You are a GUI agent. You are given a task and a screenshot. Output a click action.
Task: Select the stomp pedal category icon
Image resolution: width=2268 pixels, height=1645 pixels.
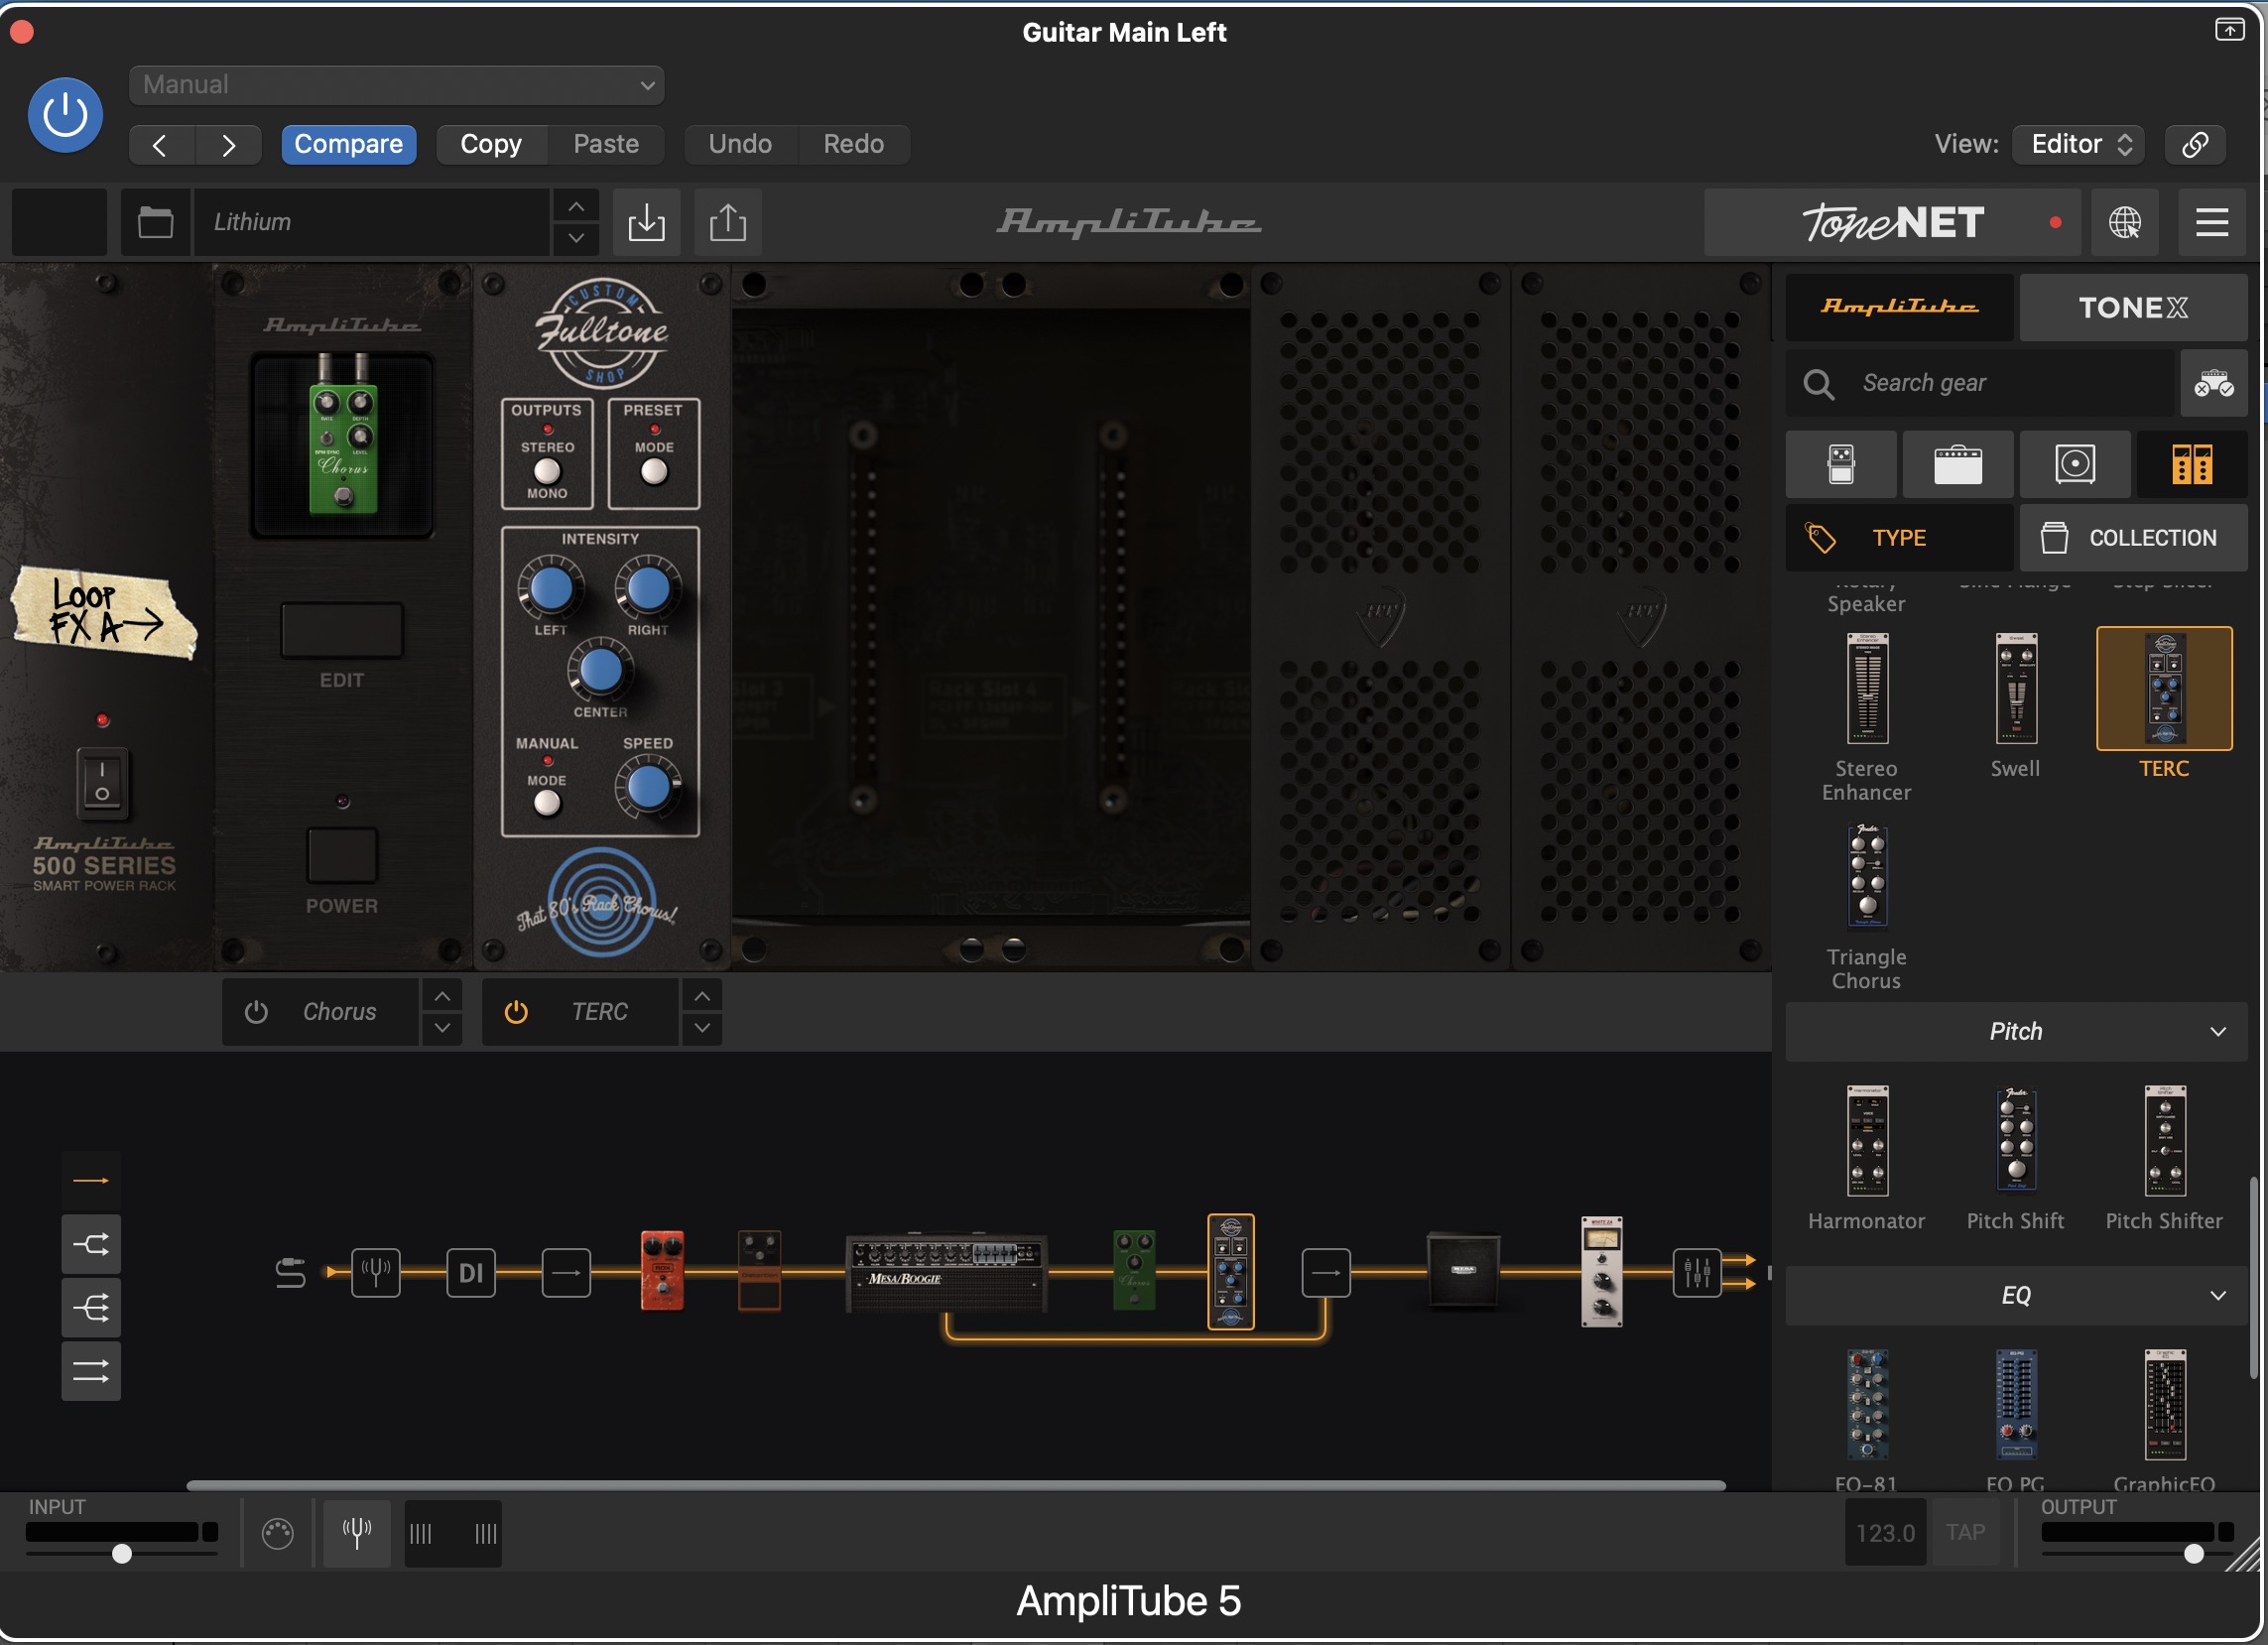tap(1840, 465)
